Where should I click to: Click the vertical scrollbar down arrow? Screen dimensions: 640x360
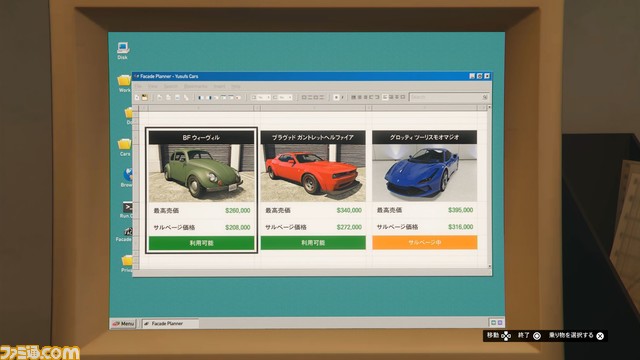[x=489, y=266]
